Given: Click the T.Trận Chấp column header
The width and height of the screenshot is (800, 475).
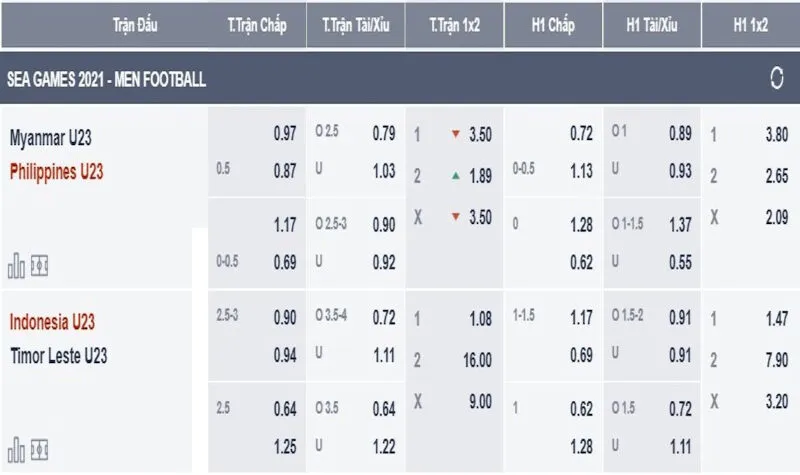Looking at the screenshot, I should click(257, 25).
